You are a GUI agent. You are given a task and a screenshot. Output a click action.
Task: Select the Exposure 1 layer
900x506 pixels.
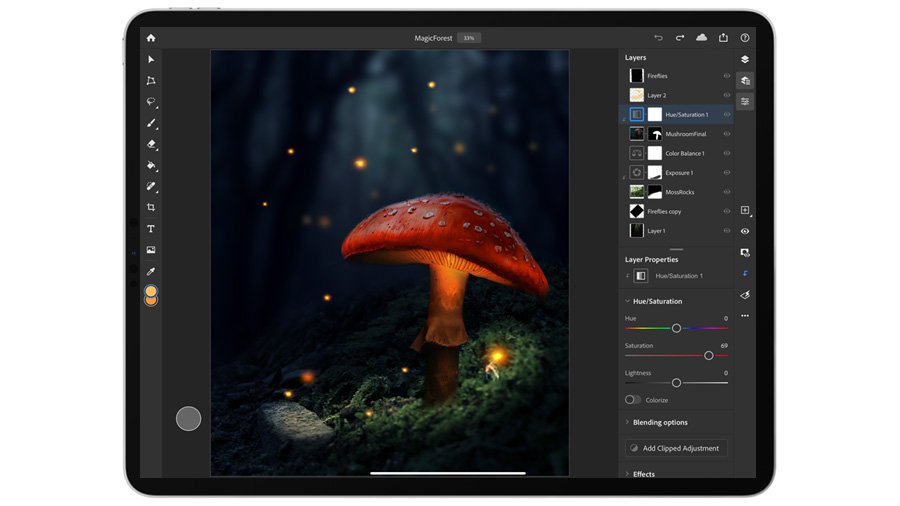pos(677,173)
